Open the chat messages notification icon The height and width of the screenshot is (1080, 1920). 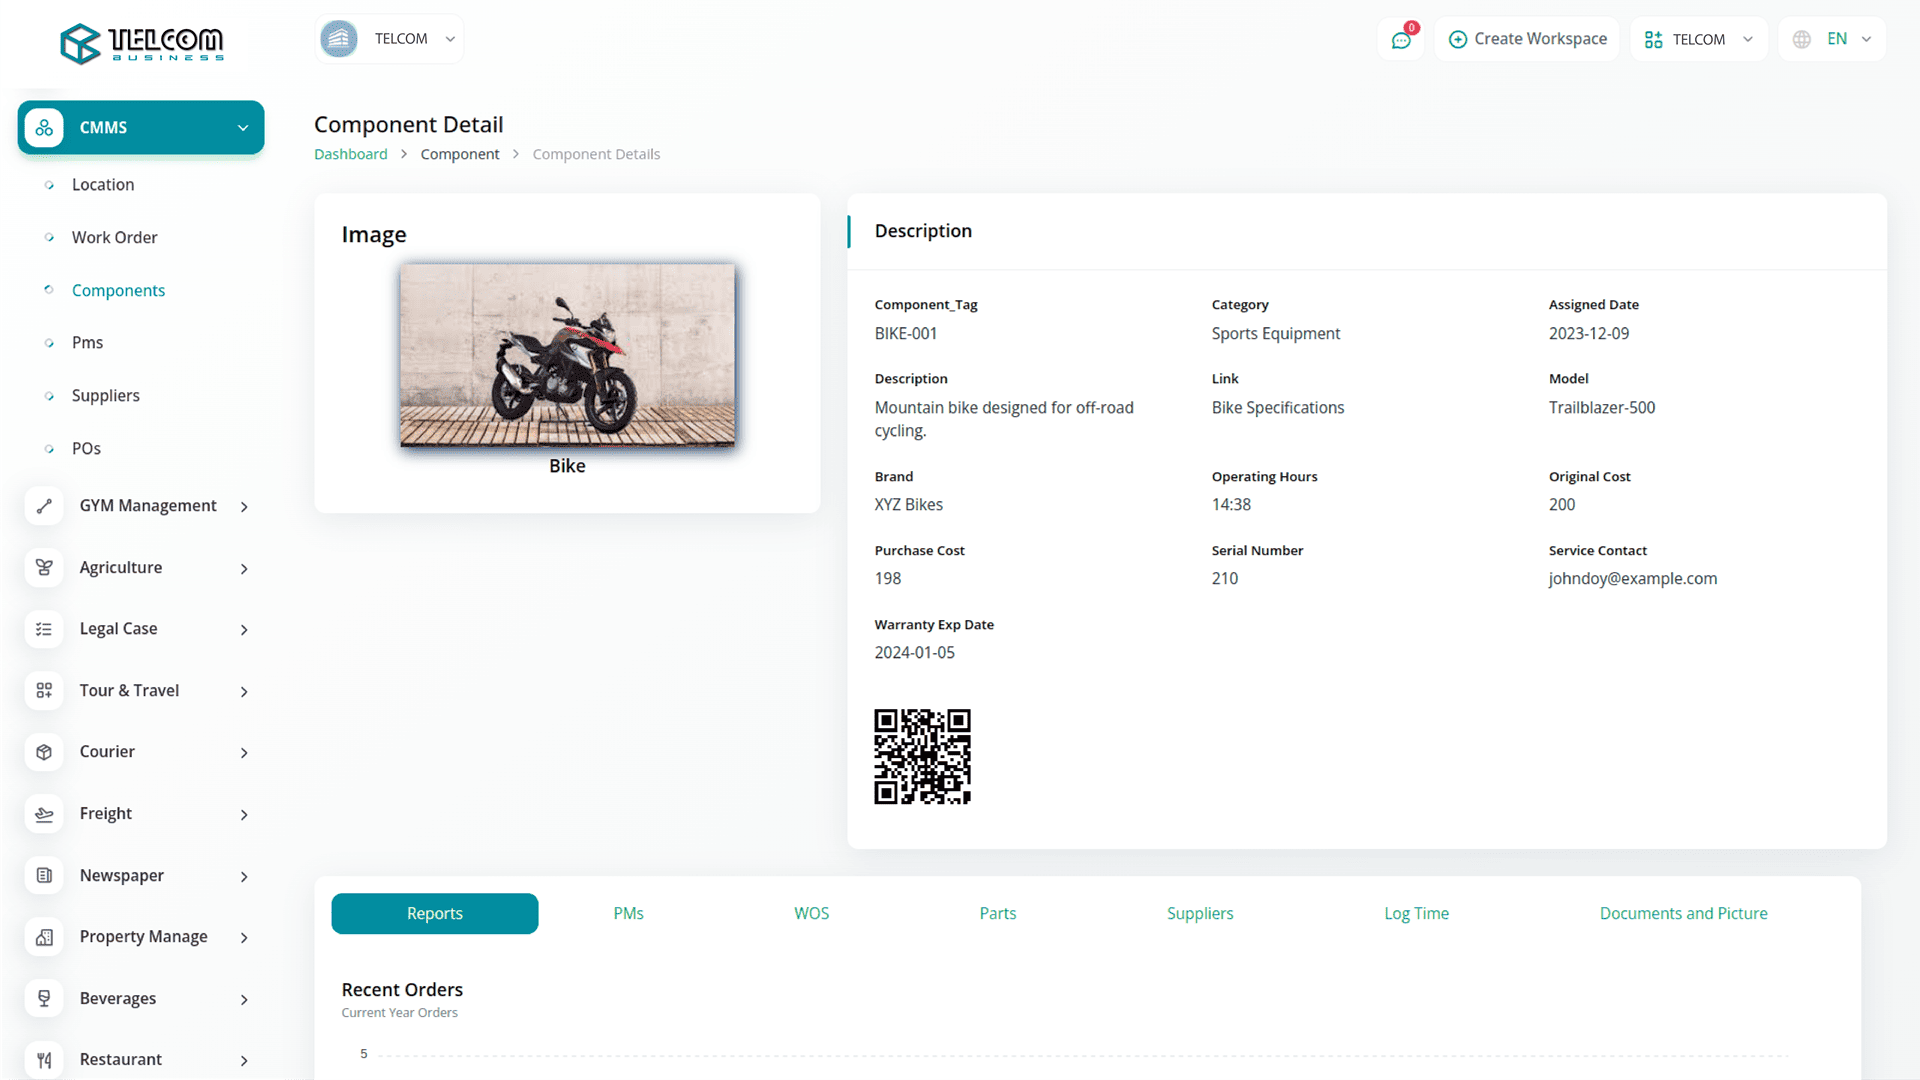click(x=1401, y=40)
